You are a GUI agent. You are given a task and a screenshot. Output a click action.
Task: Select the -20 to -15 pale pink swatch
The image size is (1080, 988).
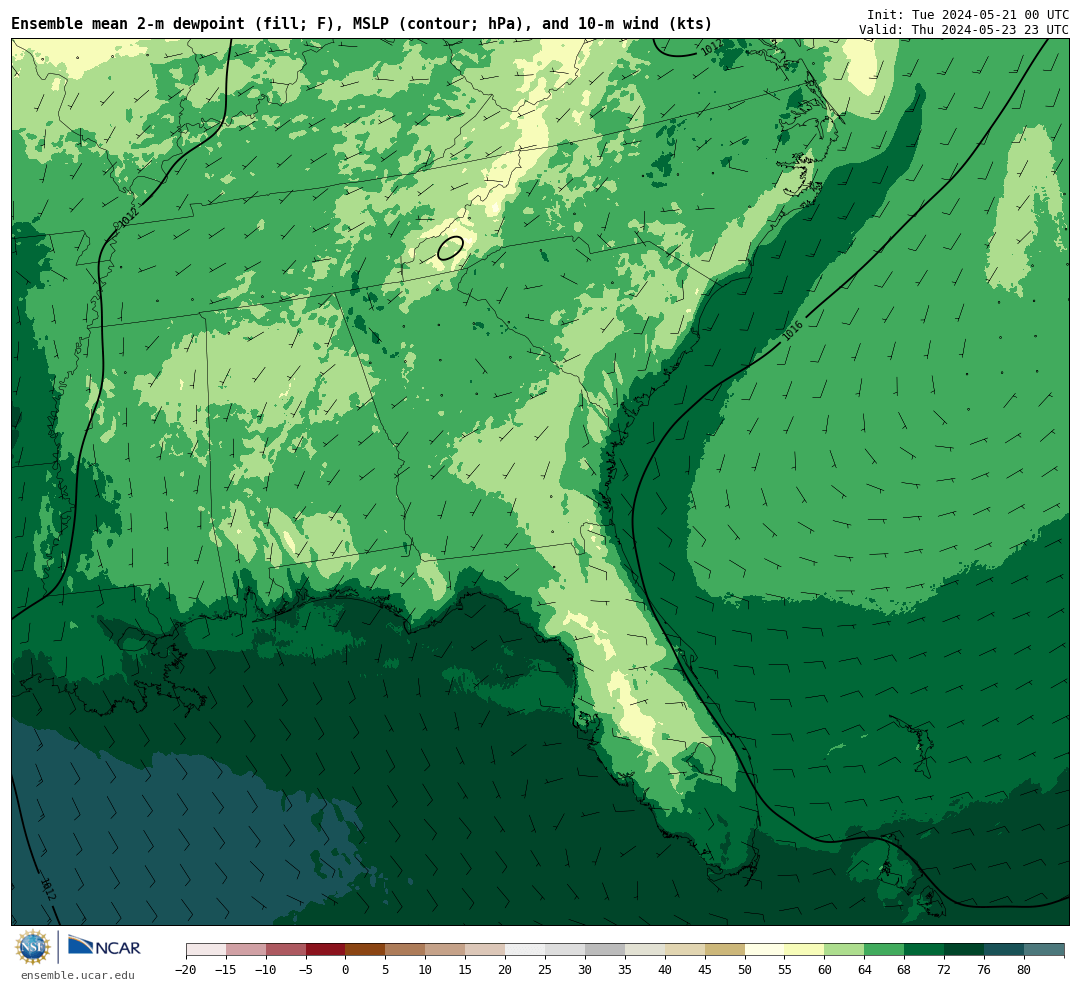click(x=206, y=950)
